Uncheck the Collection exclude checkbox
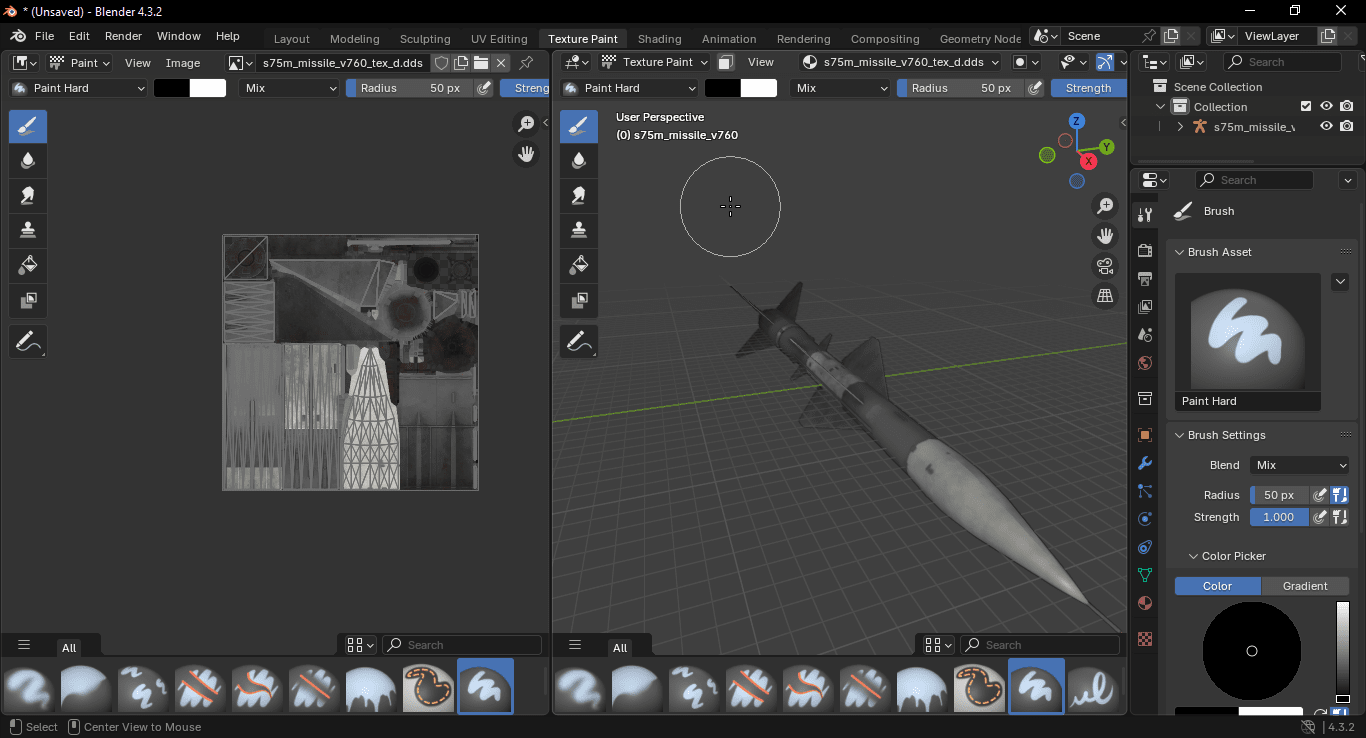This screenshot has height=738, width=1366. [x=1305, y=106]
